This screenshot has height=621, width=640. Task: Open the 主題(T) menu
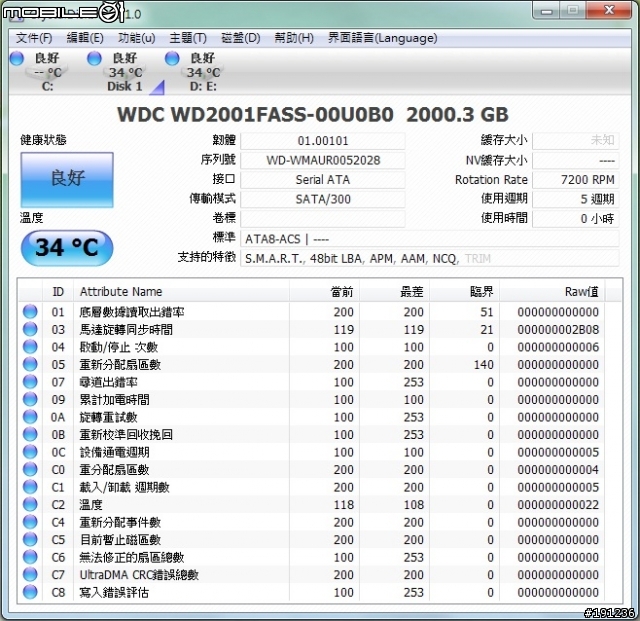(x=188, y=38)
